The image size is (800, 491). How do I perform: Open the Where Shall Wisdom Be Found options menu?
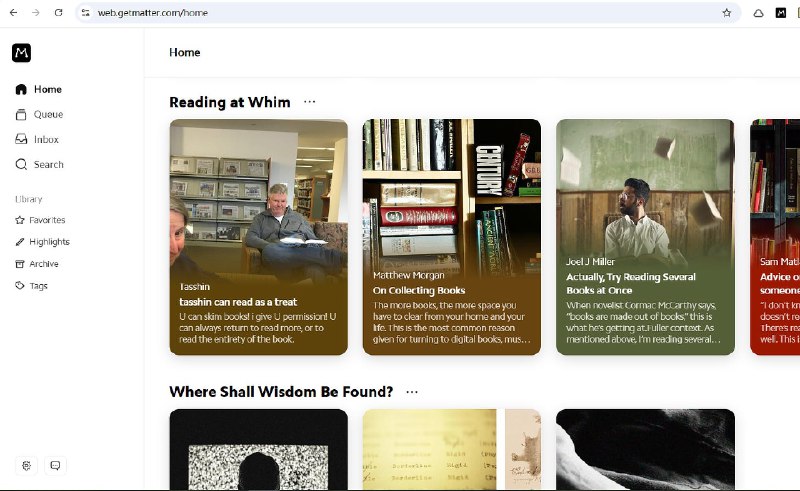click(412, 392)
